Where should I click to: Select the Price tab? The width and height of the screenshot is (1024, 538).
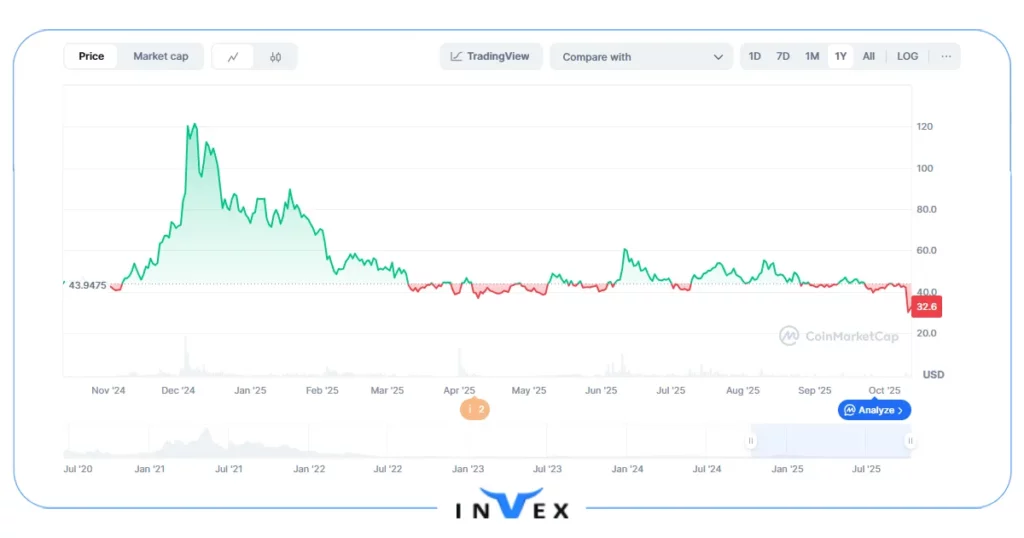tap(91, 57)
